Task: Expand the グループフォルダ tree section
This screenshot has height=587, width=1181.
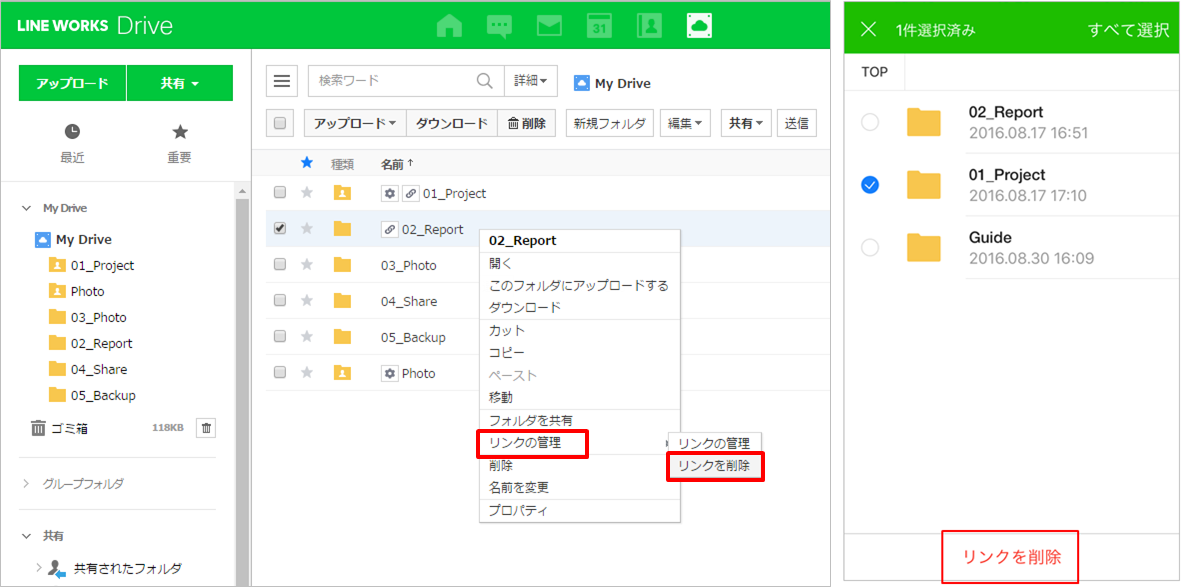Action: [27, 484]
